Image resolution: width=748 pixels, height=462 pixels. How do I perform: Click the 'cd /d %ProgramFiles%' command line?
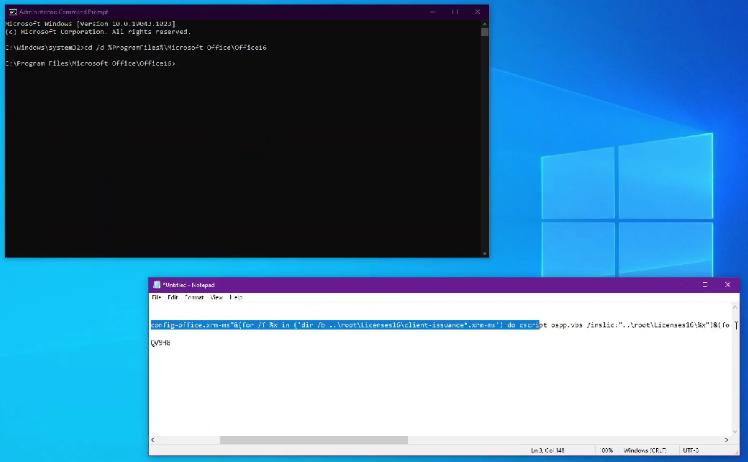coord(136,47)
